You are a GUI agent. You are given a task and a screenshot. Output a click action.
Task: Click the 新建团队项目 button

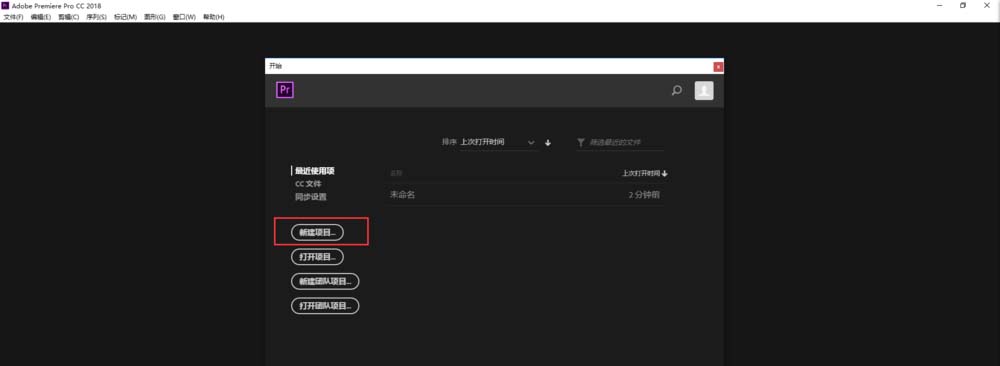tap(325, 281)
